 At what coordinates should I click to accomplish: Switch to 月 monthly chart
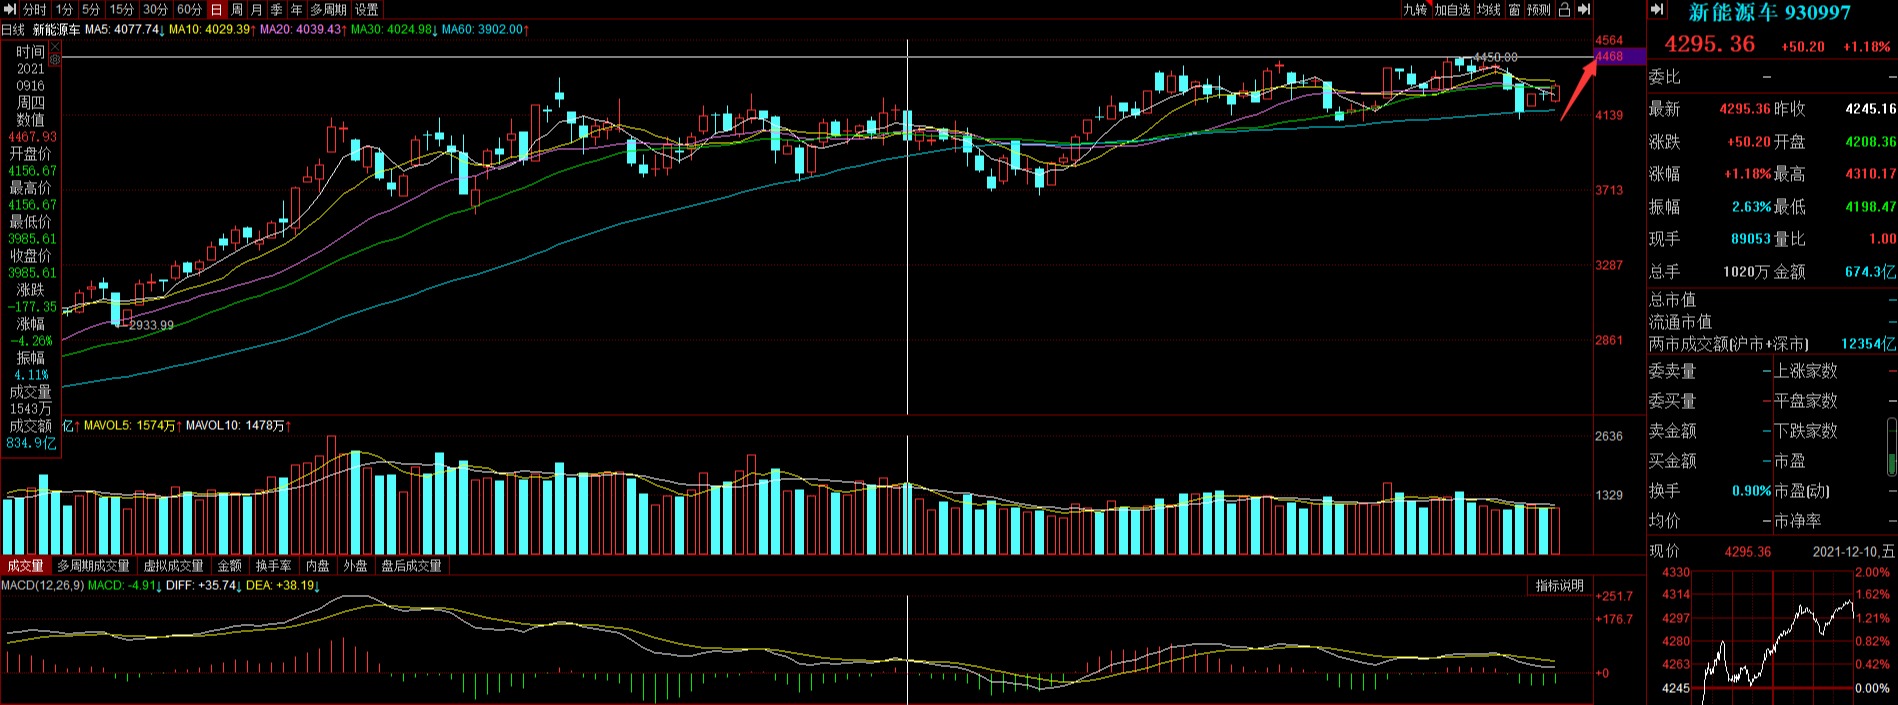(x=257, y=9)
